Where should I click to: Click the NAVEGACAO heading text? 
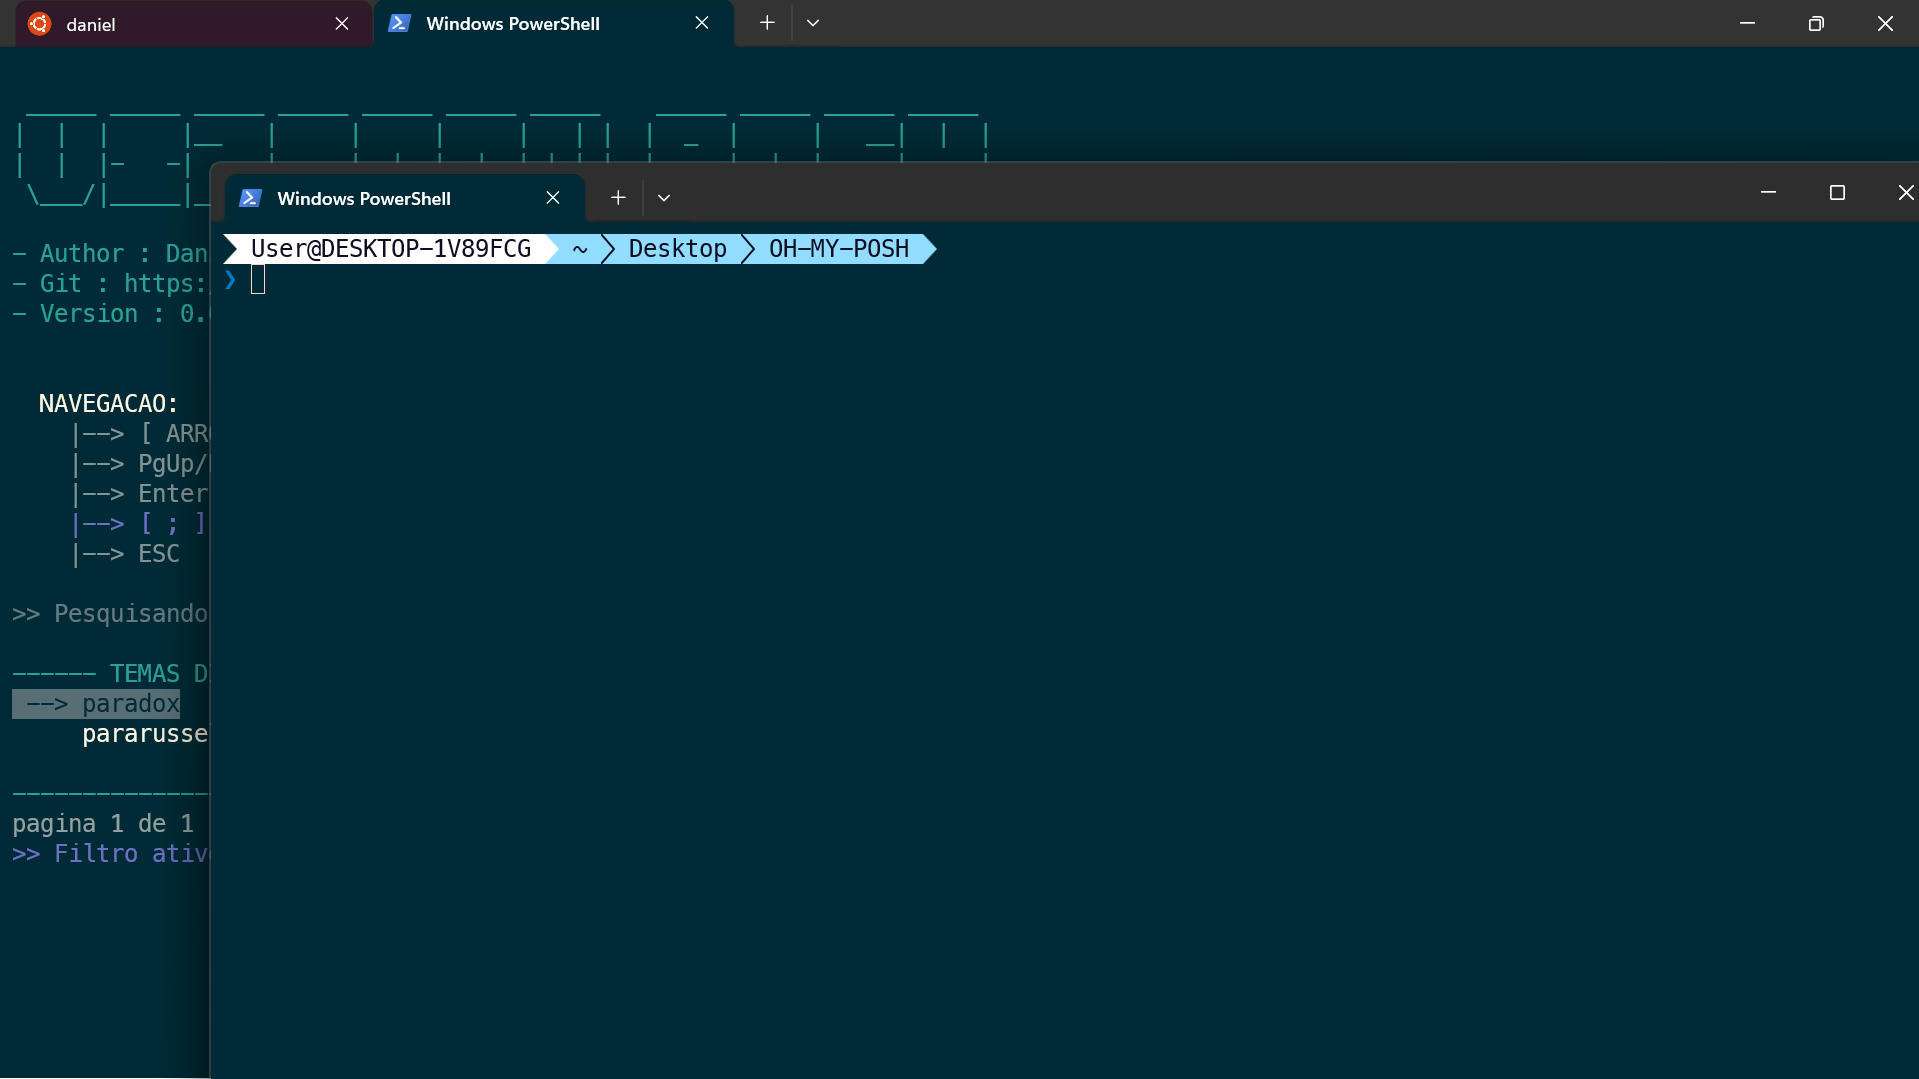tap(108, 404)
